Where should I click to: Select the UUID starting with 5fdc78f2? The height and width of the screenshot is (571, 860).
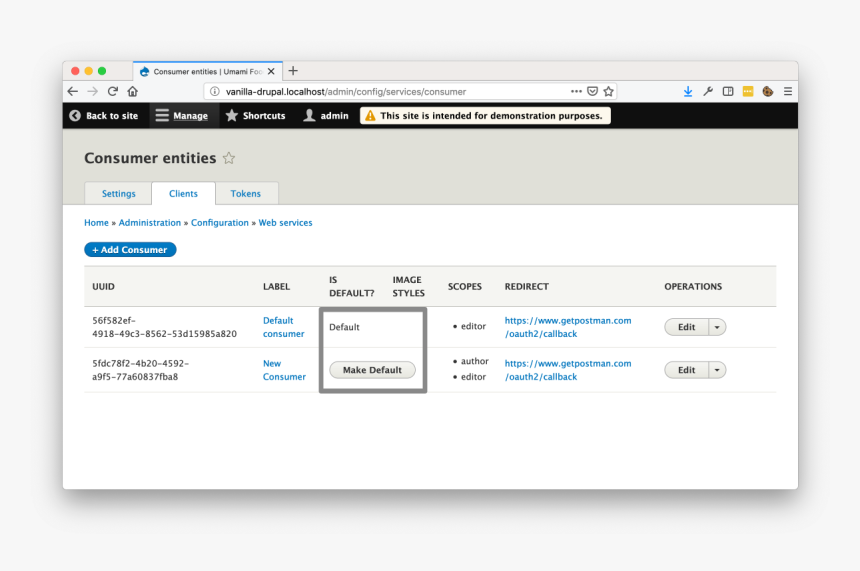[x=140, y=370]
